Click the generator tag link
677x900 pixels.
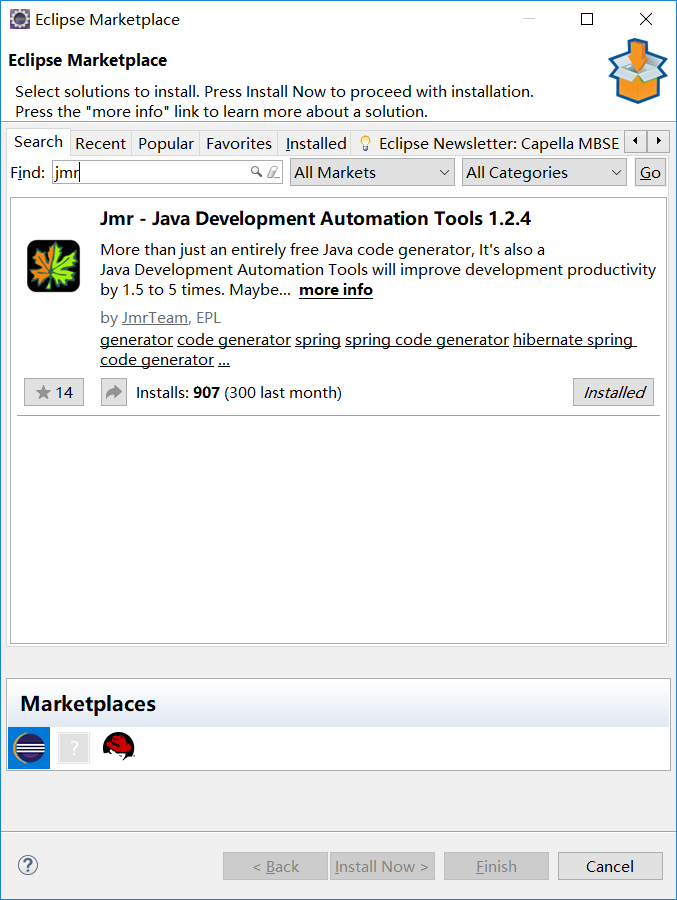click(x=137, y=340)
